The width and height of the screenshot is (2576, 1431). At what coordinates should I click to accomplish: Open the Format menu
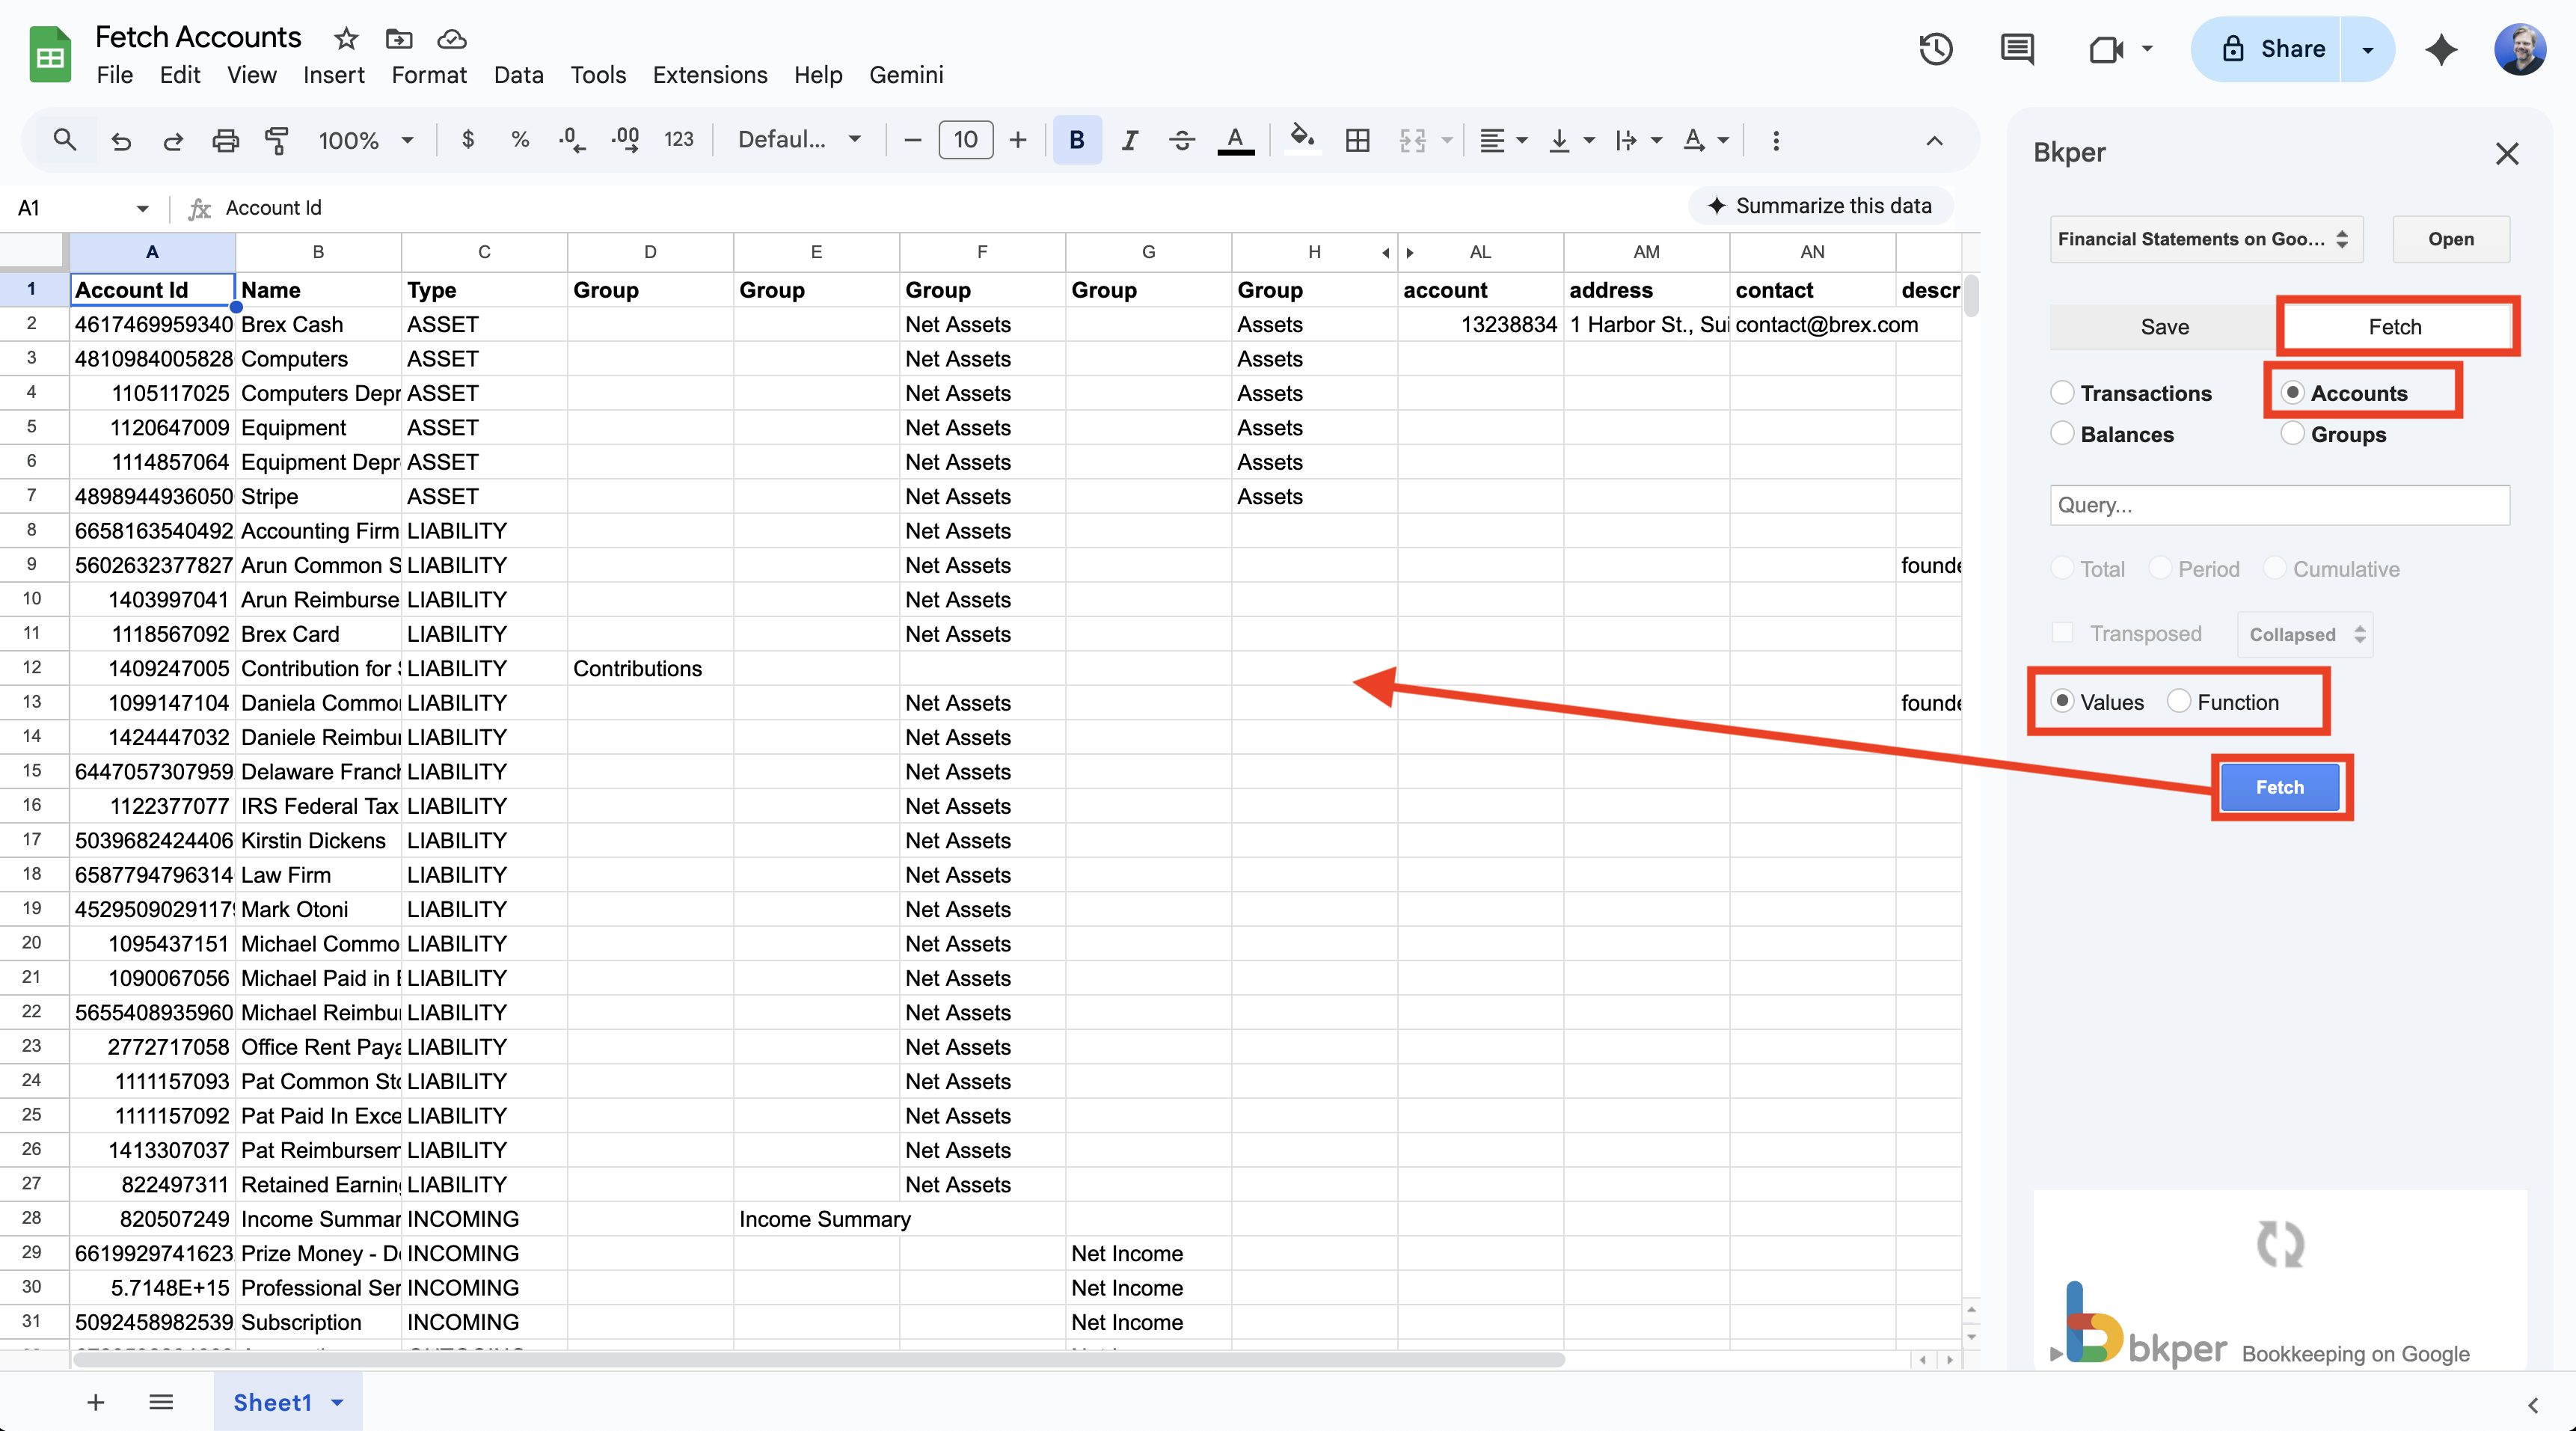[428, 75]
